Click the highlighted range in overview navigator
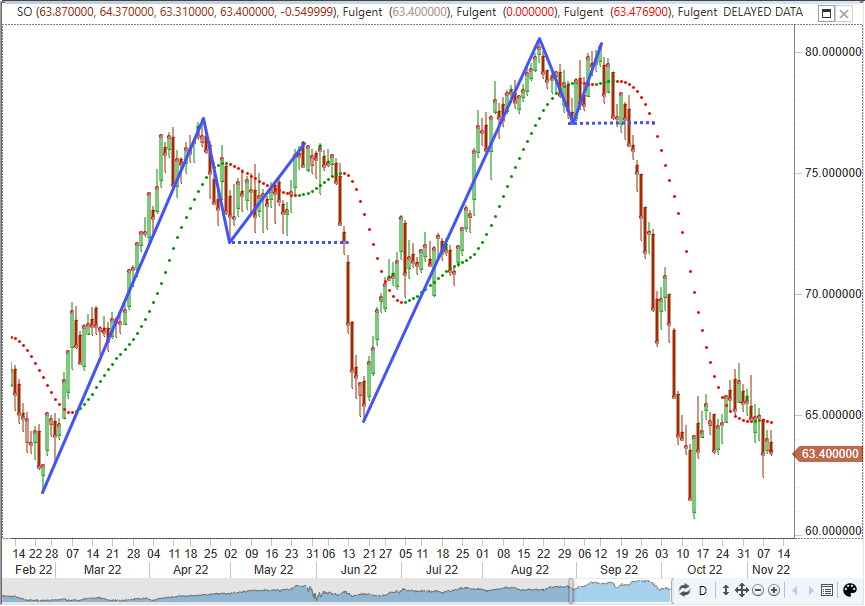 pos(621,591)
